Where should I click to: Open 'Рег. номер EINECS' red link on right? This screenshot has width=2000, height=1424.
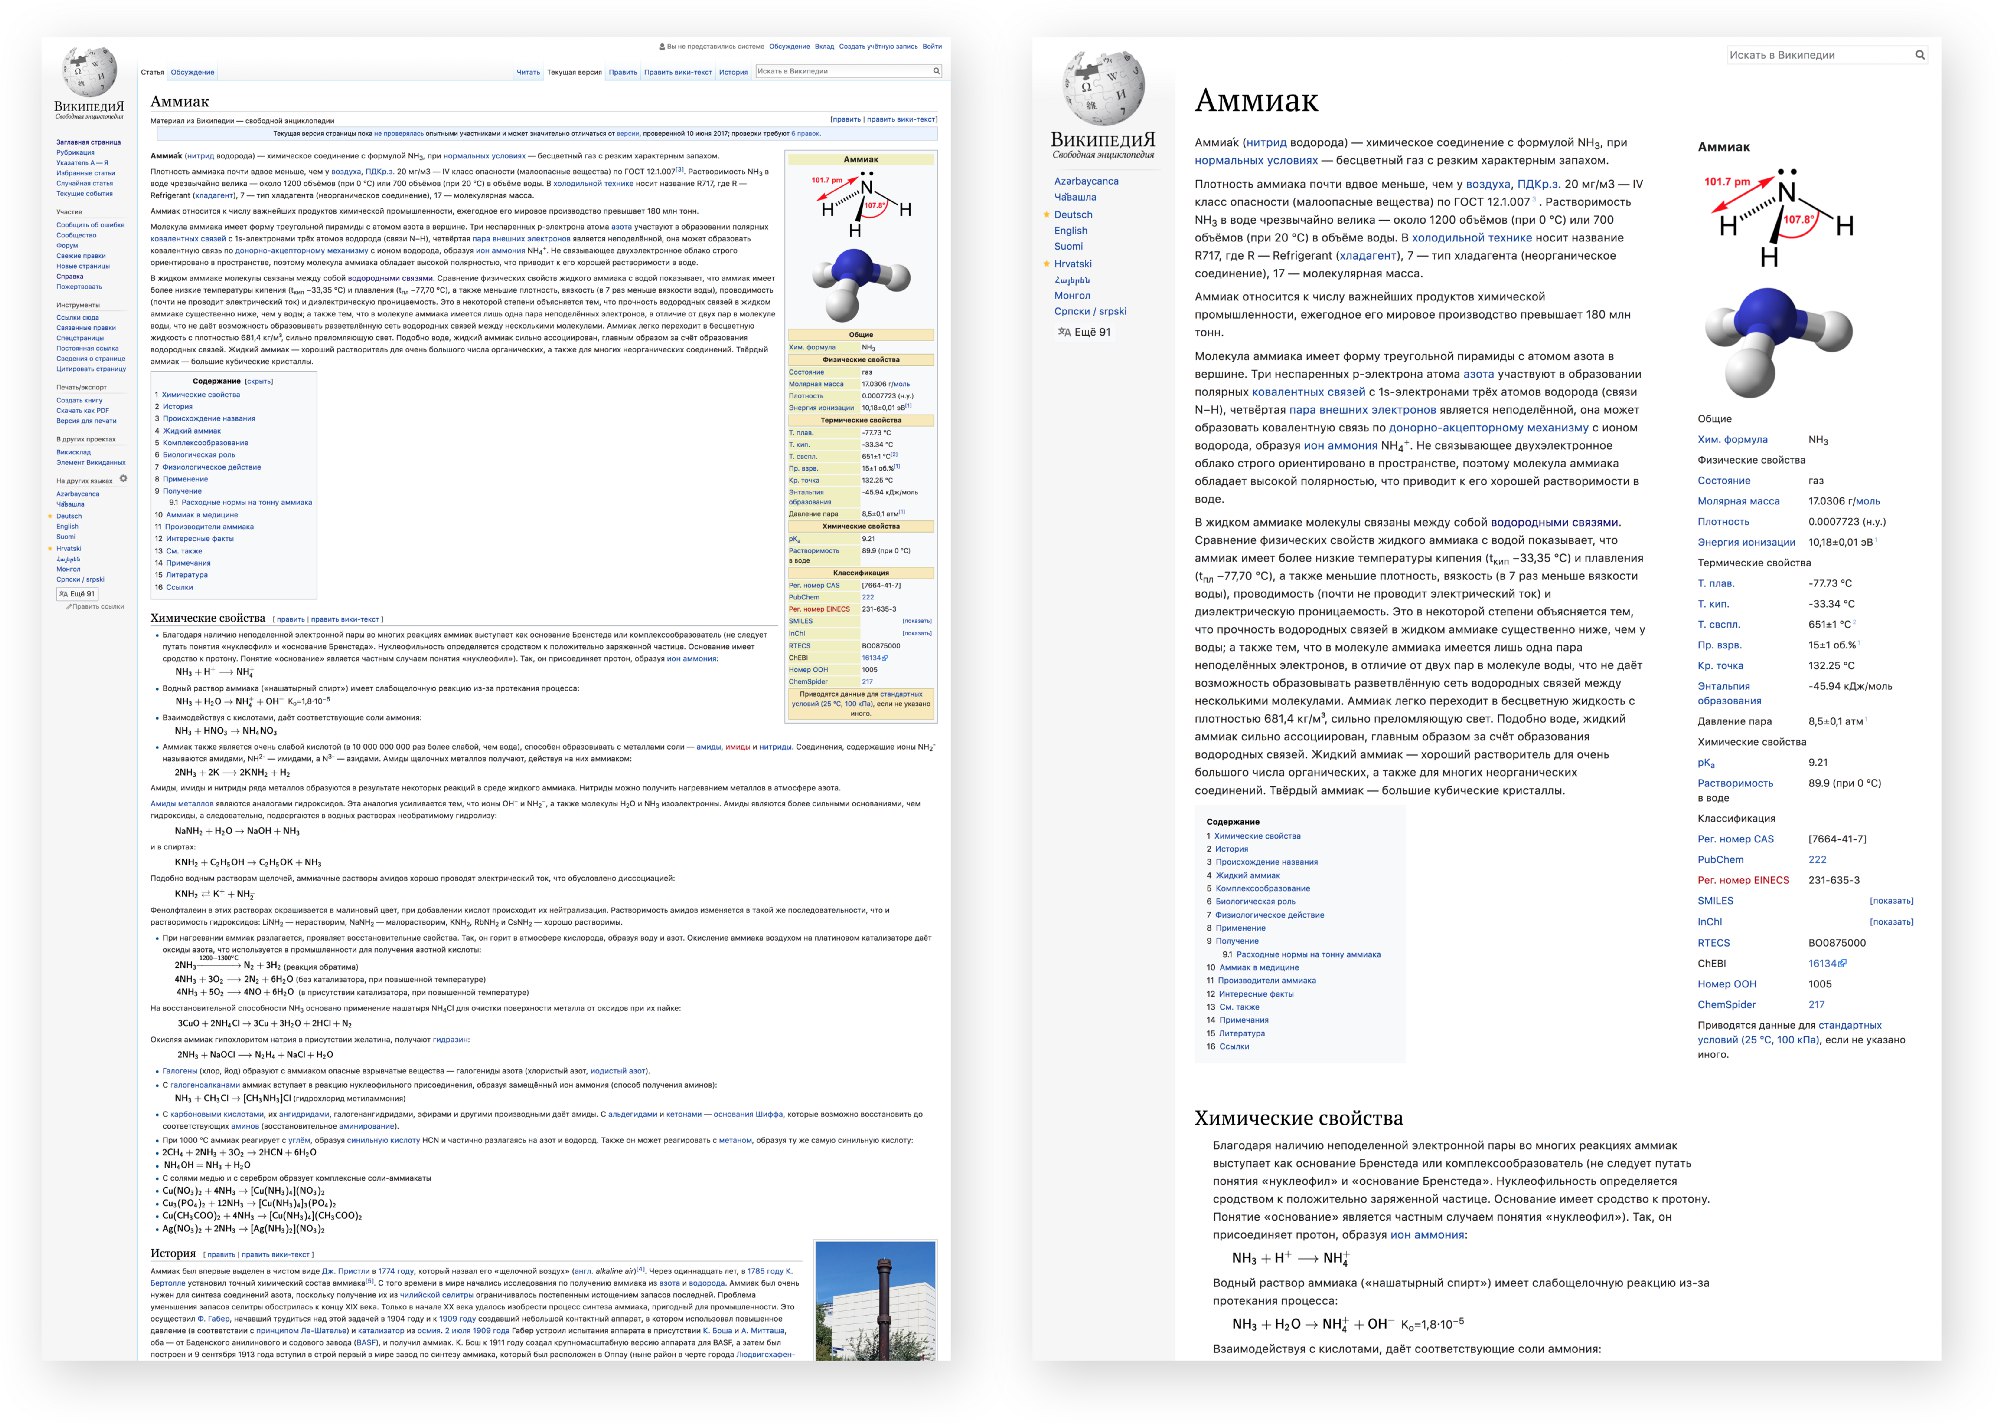(x=1743, y=880)
